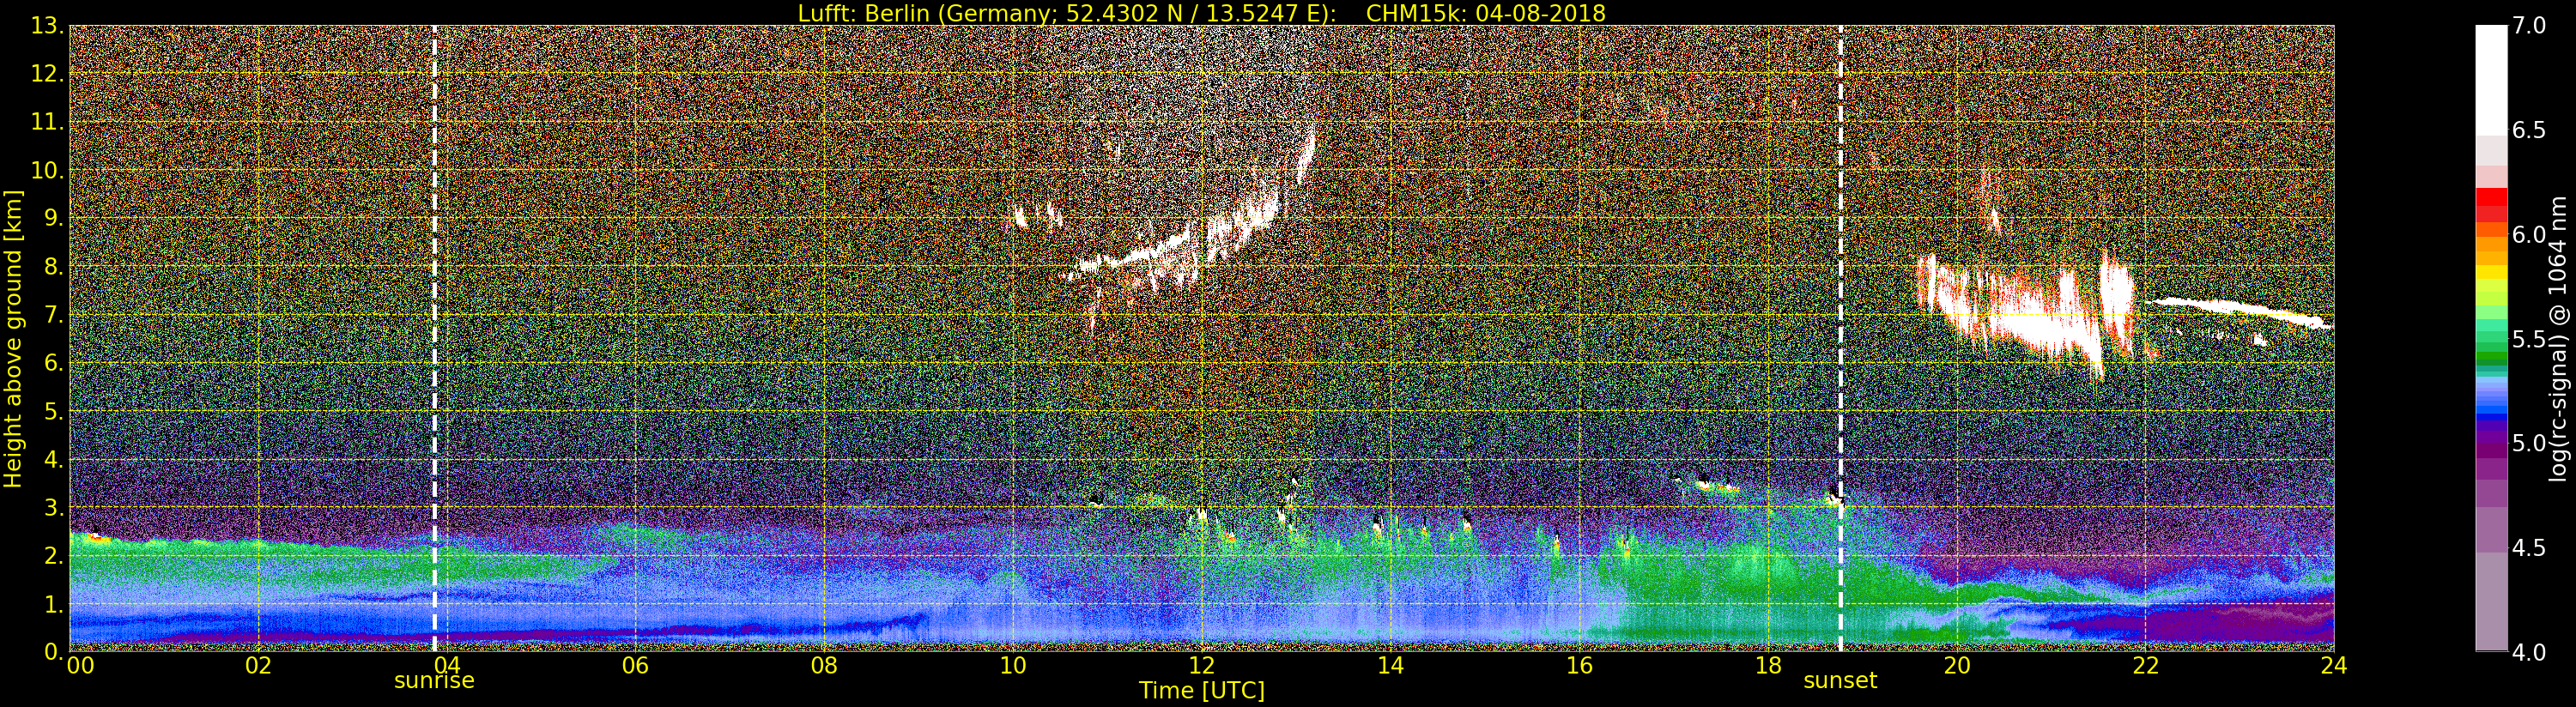This screenshot has width=2576, height=707.
Task: Click the colorbar tick label '4.0'
Action: coord(2528,652)
